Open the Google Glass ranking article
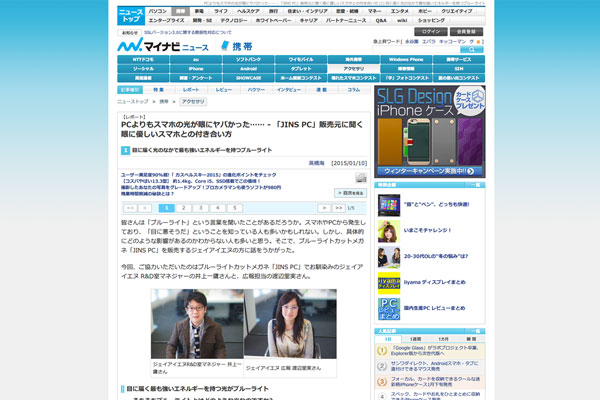The height and width of the screenshot is (400, 600). [x=435, y=351]
